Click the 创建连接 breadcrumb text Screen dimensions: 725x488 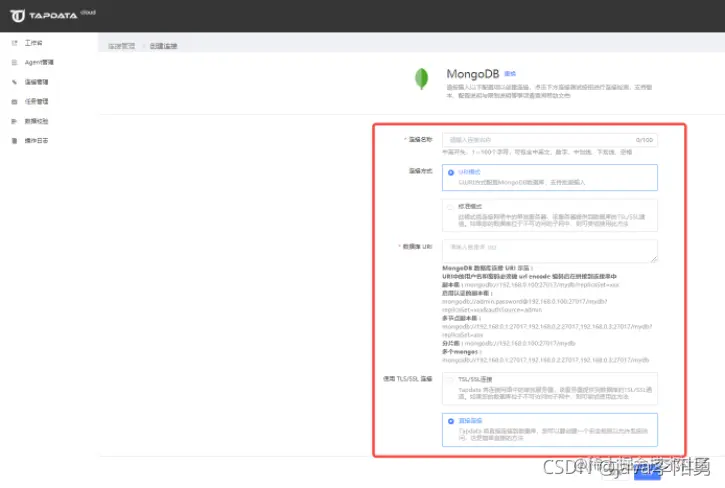pyautogui.click(x=163, y=46)
